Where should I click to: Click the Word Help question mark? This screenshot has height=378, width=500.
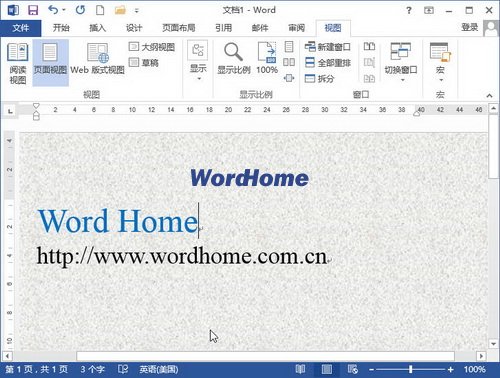tap(409, 10)
